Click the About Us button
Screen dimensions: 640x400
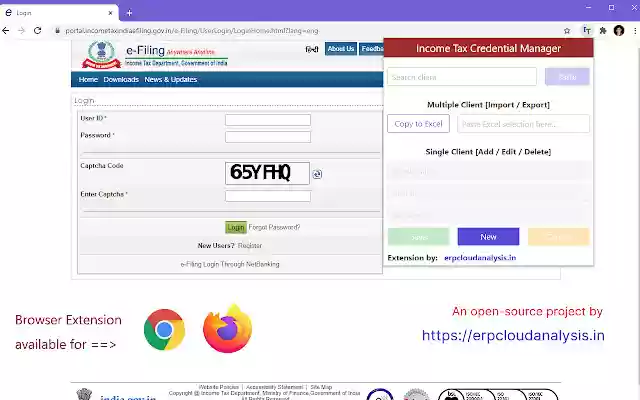(x=341, y=49)
